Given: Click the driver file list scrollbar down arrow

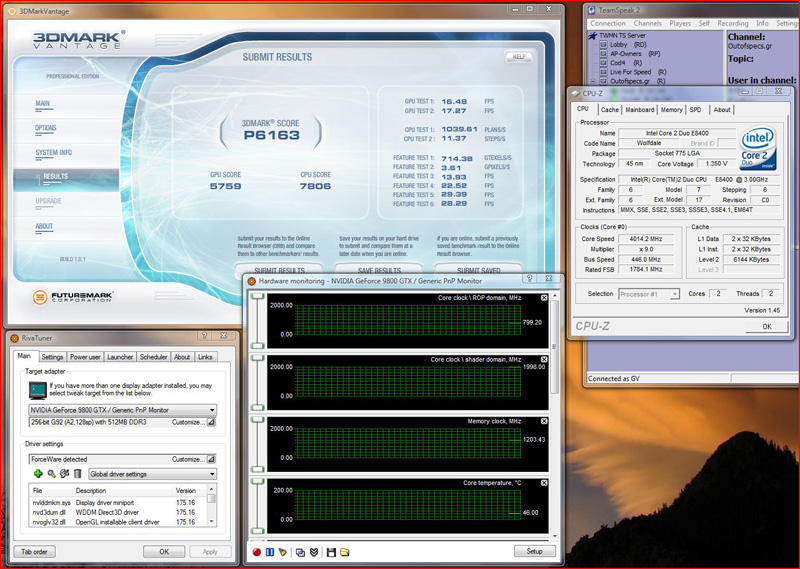Looking at the screenshot, I should click(211, 522).
